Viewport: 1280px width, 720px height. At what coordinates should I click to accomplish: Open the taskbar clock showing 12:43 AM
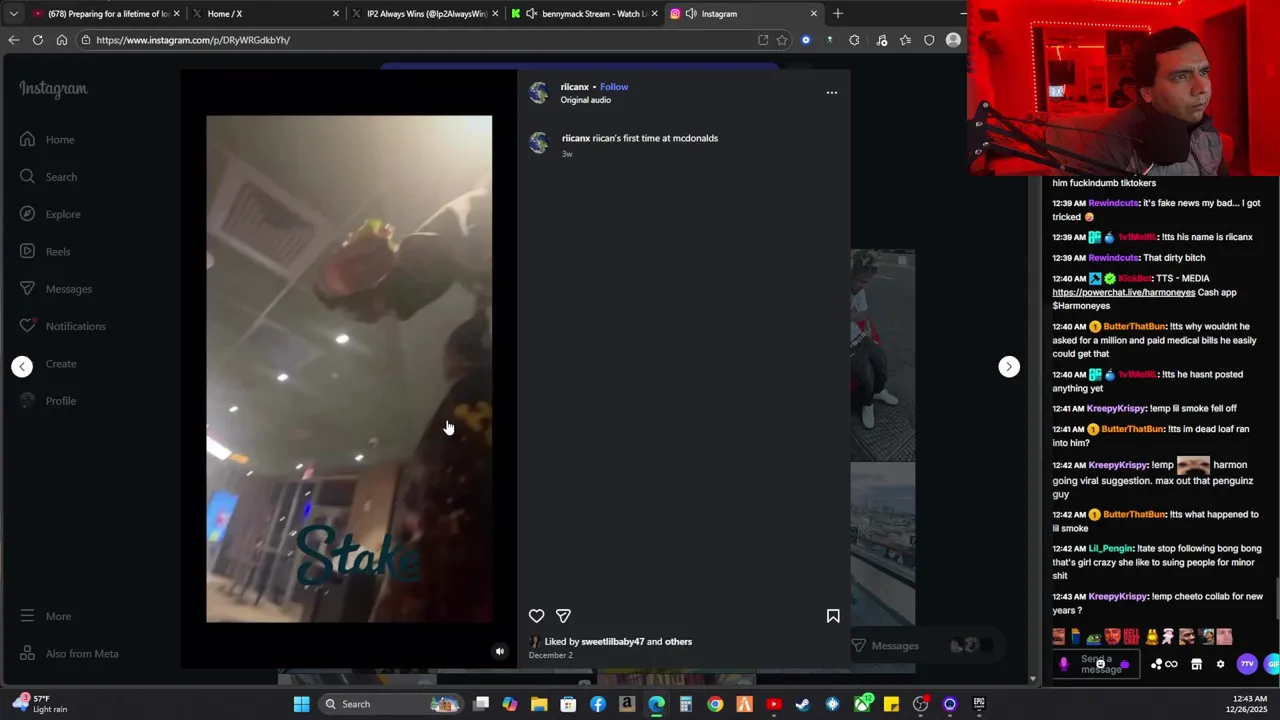click(x=1246, y=704)
